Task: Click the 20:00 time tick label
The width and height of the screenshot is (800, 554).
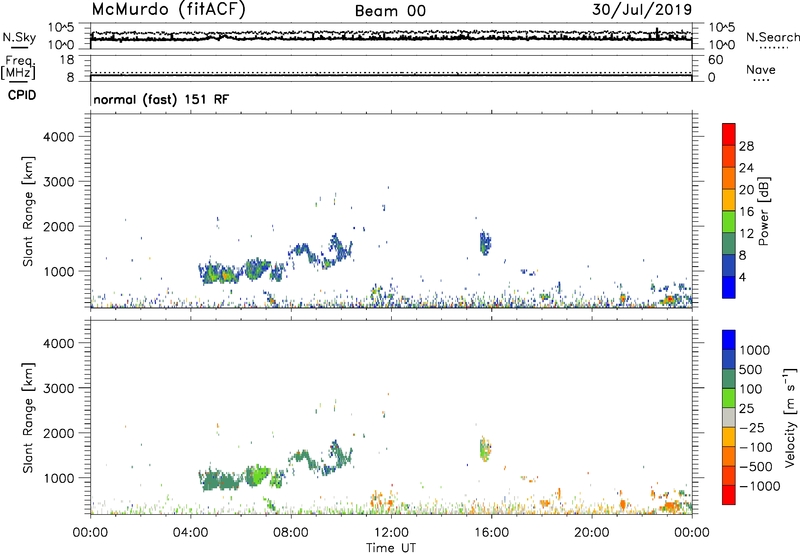Action: click(591, 533)
